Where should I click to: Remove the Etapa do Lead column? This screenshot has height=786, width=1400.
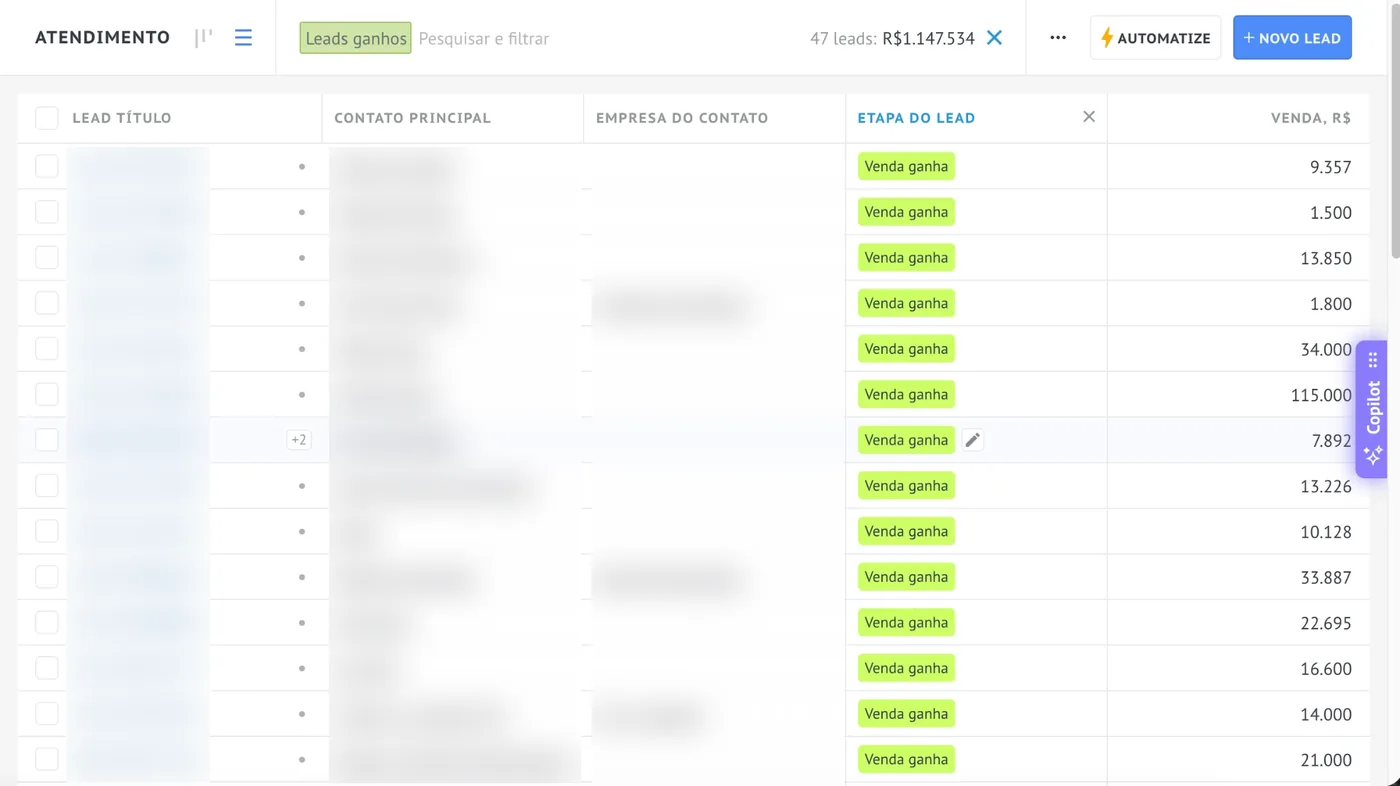[x=1089, y=117]
